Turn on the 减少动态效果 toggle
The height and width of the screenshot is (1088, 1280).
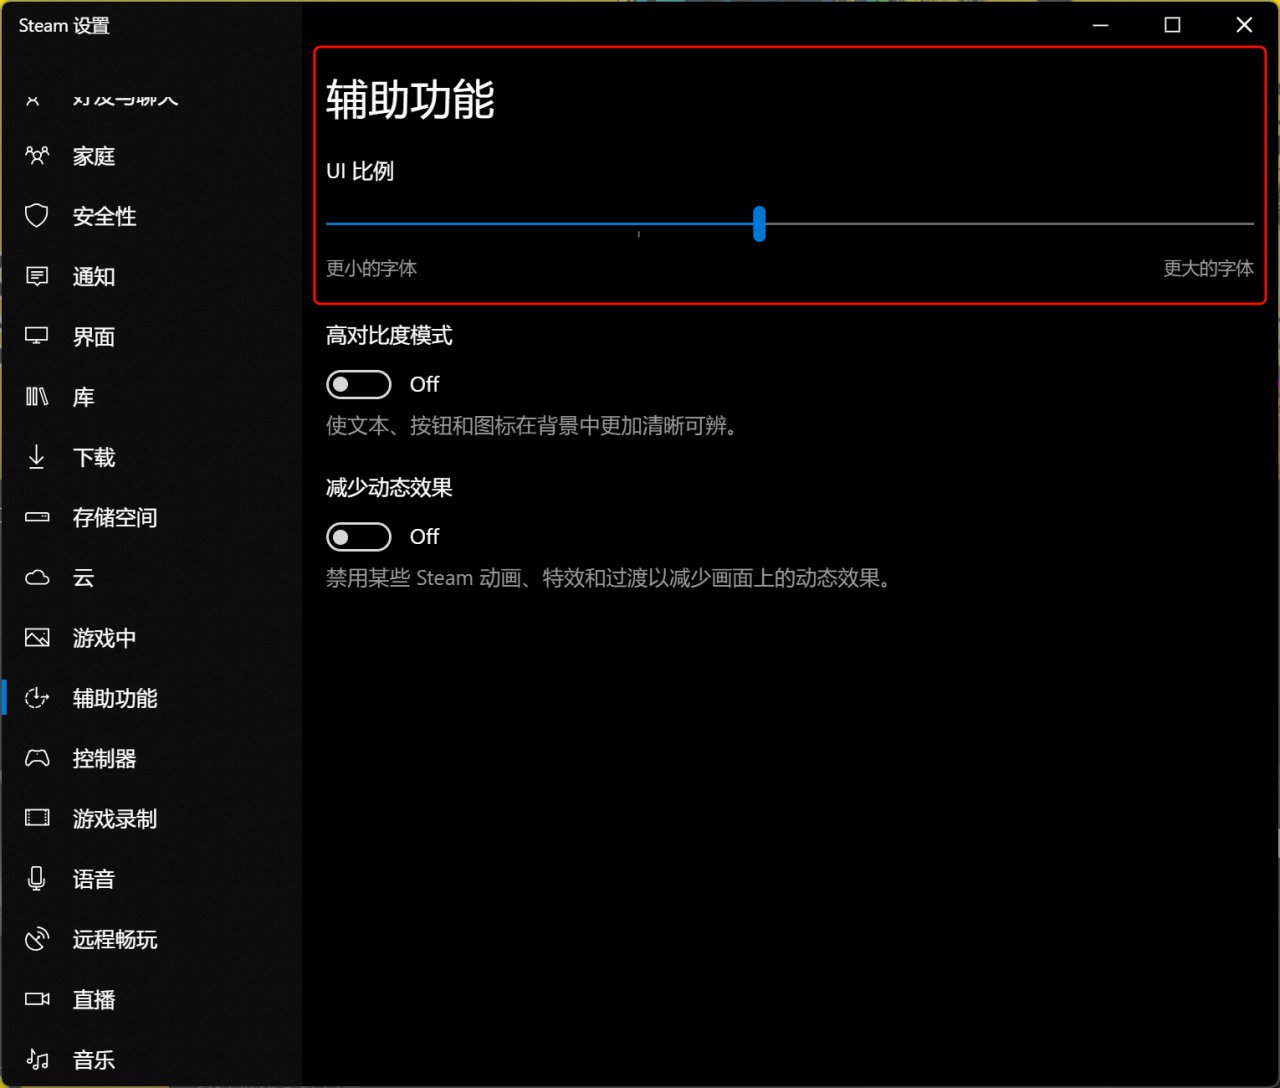358,537
